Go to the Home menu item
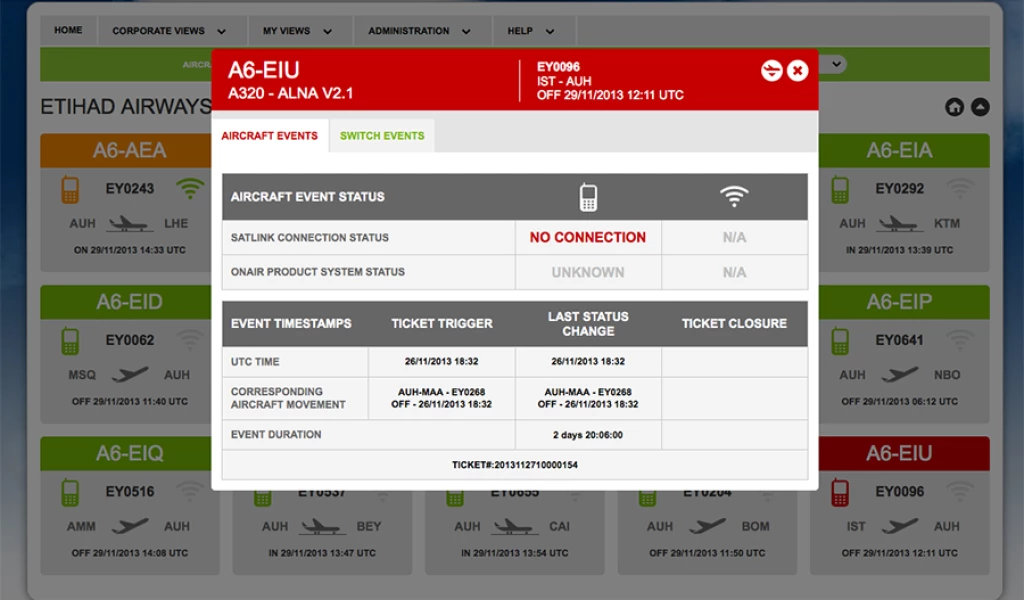 pos(68,30)
